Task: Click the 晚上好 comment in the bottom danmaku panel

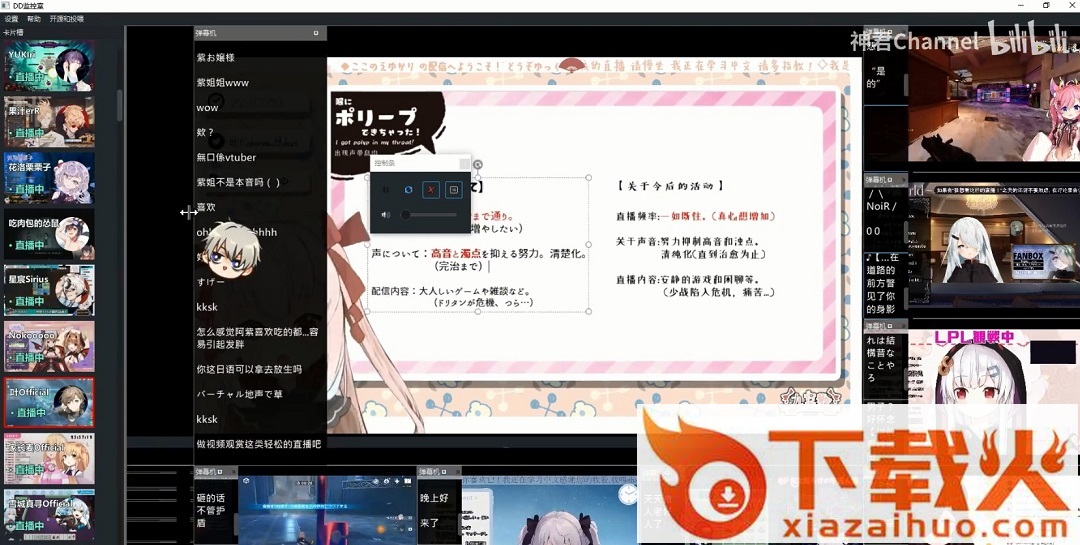Action: (x=434, y=497)
